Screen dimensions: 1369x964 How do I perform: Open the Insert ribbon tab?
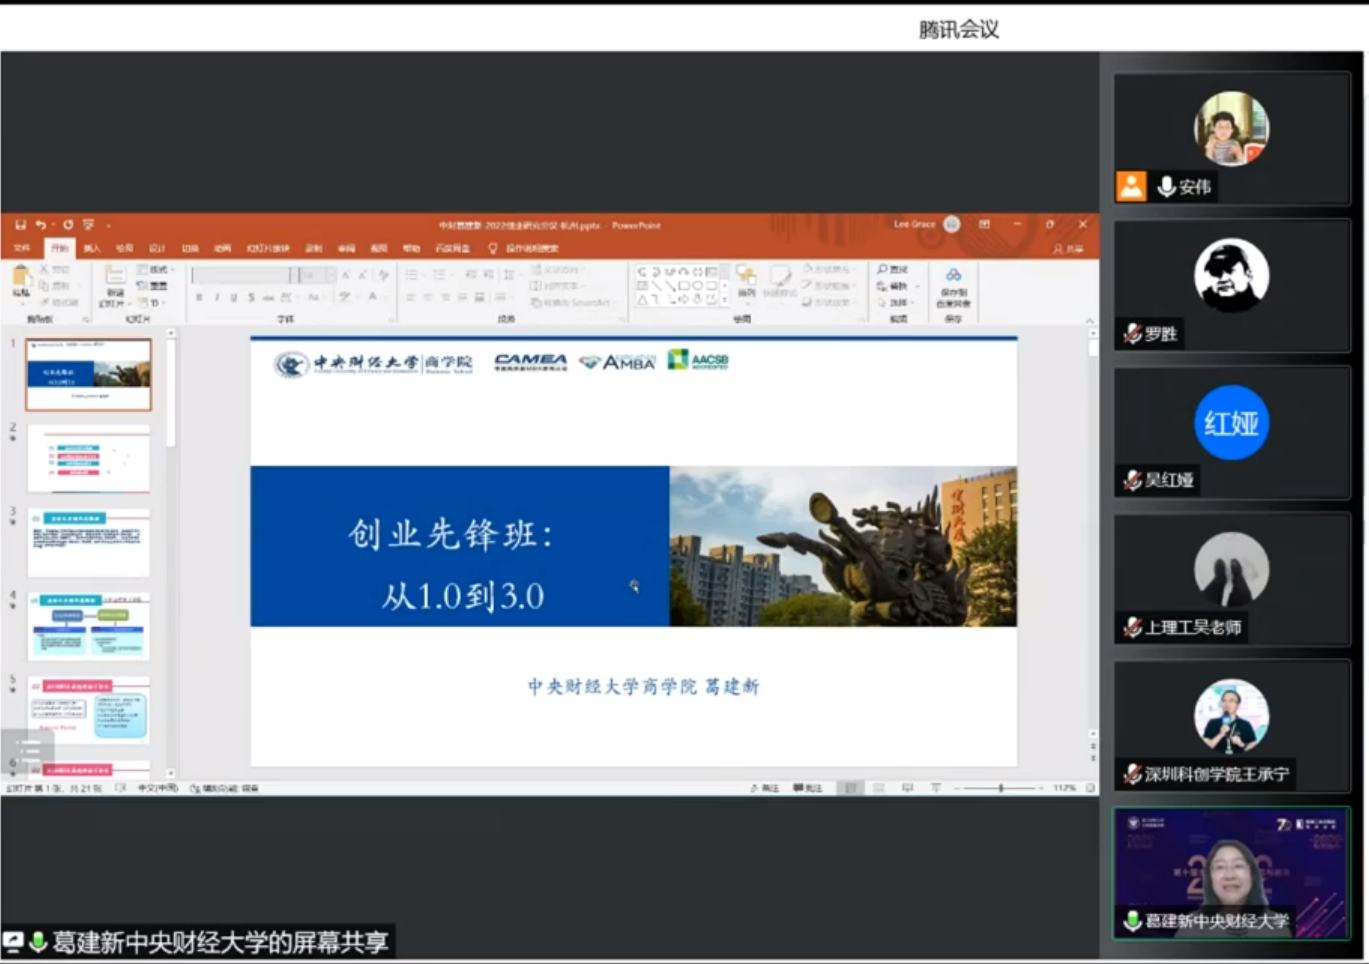(x=92, y=248)
